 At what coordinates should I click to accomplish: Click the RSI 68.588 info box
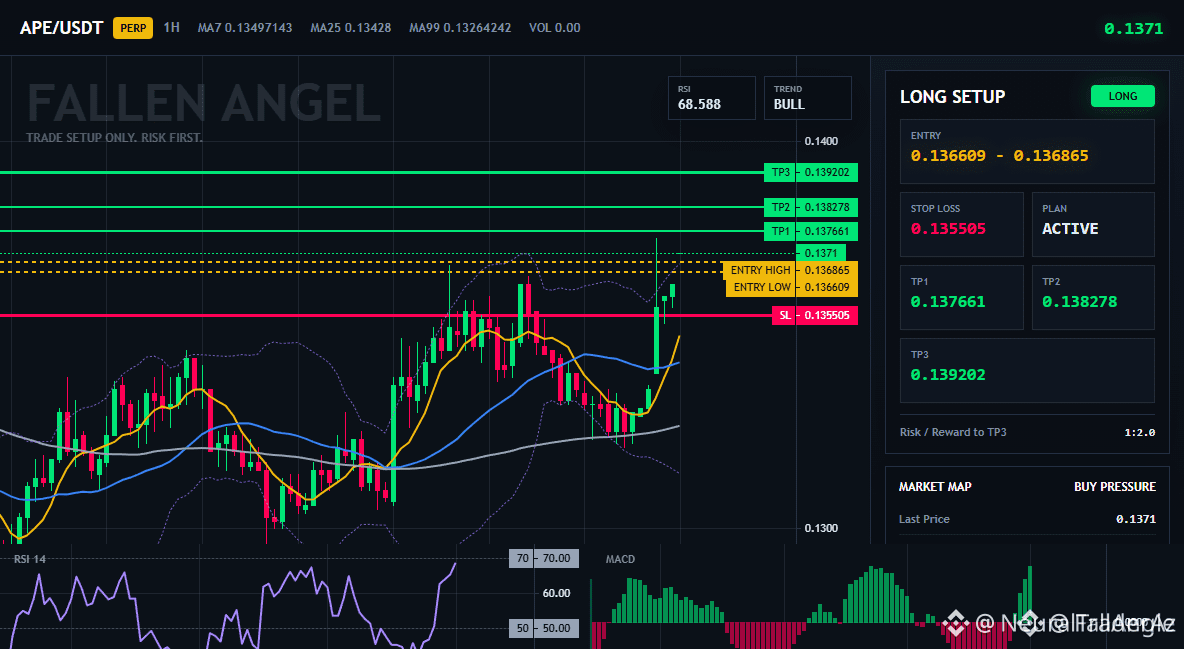(x=711, y=97)
